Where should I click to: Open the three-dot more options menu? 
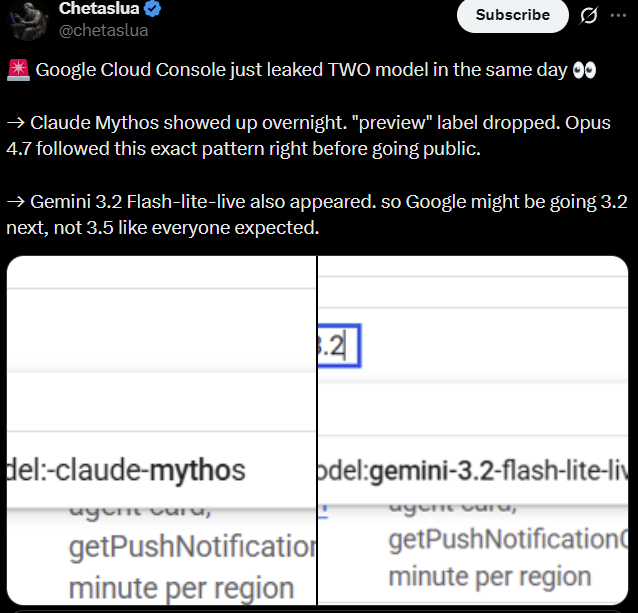618,15
